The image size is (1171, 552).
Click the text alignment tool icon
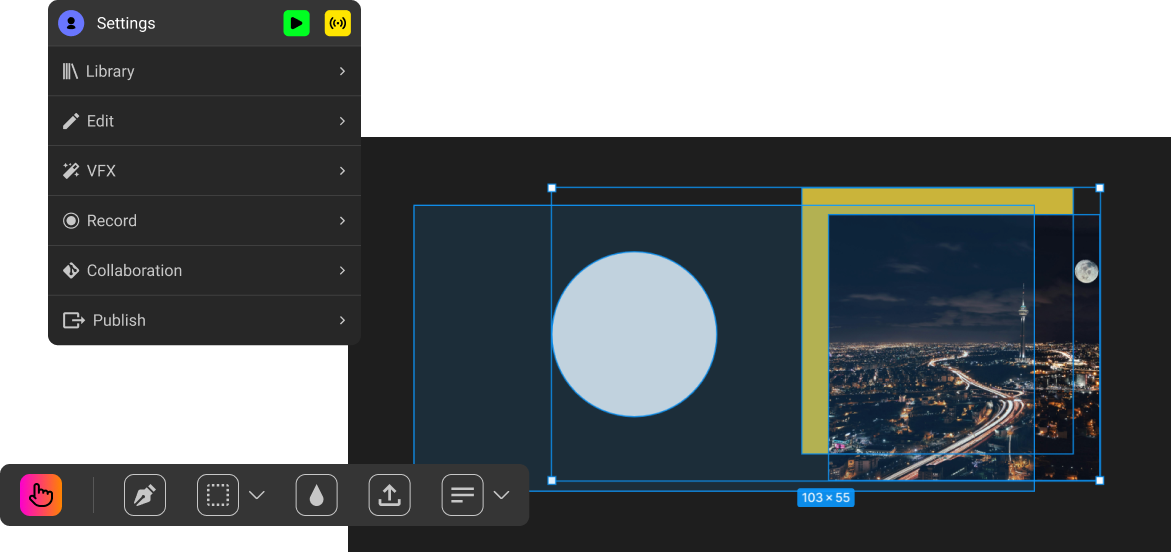pos(463,495)
